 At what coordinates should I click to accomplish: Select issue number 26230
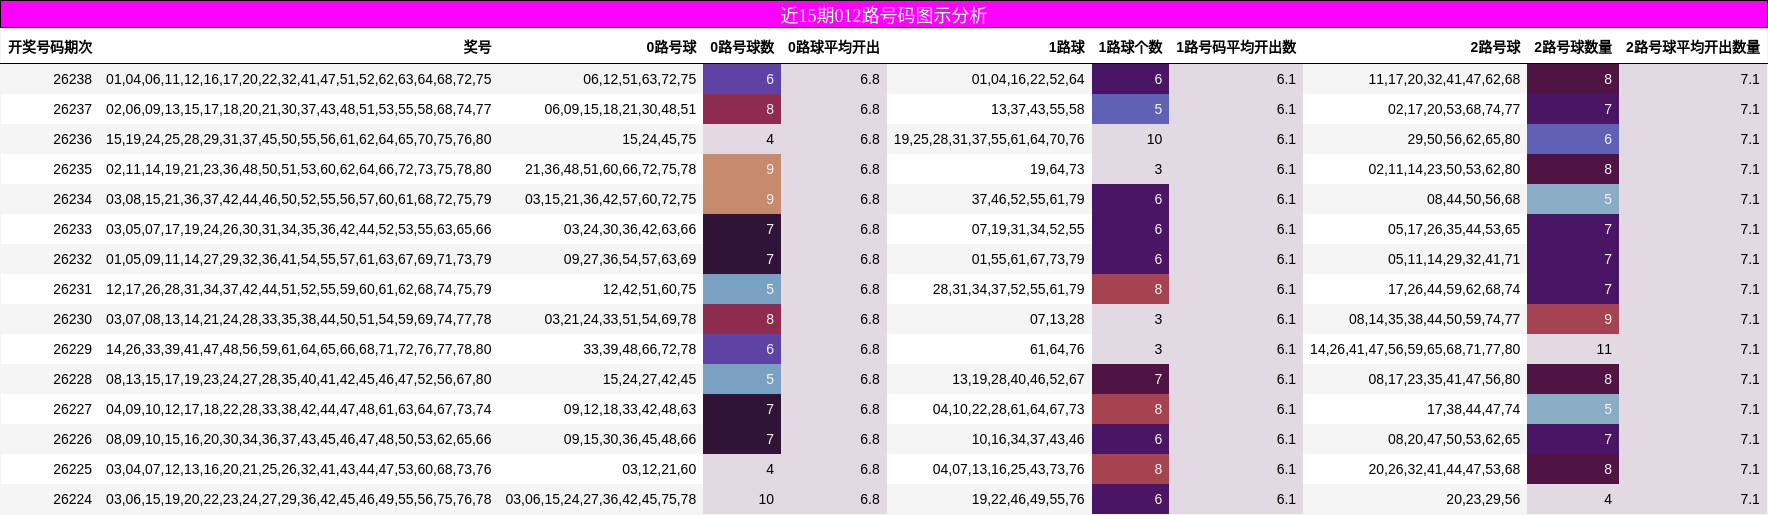pos(72,319)
